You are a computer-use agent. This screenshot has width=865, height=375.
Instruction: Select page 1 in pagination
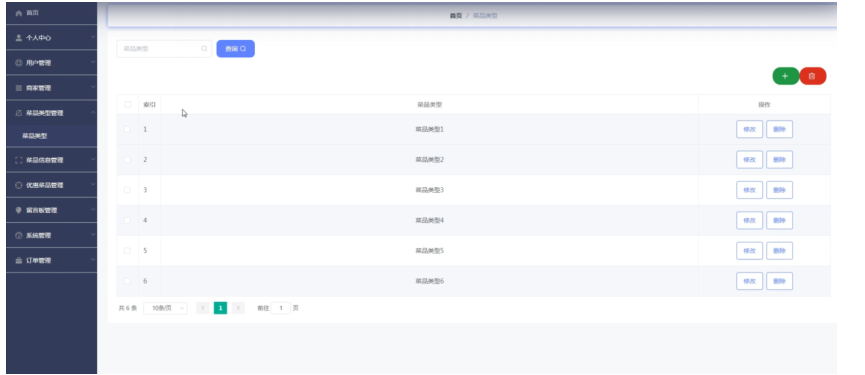(x=220, y=308)
